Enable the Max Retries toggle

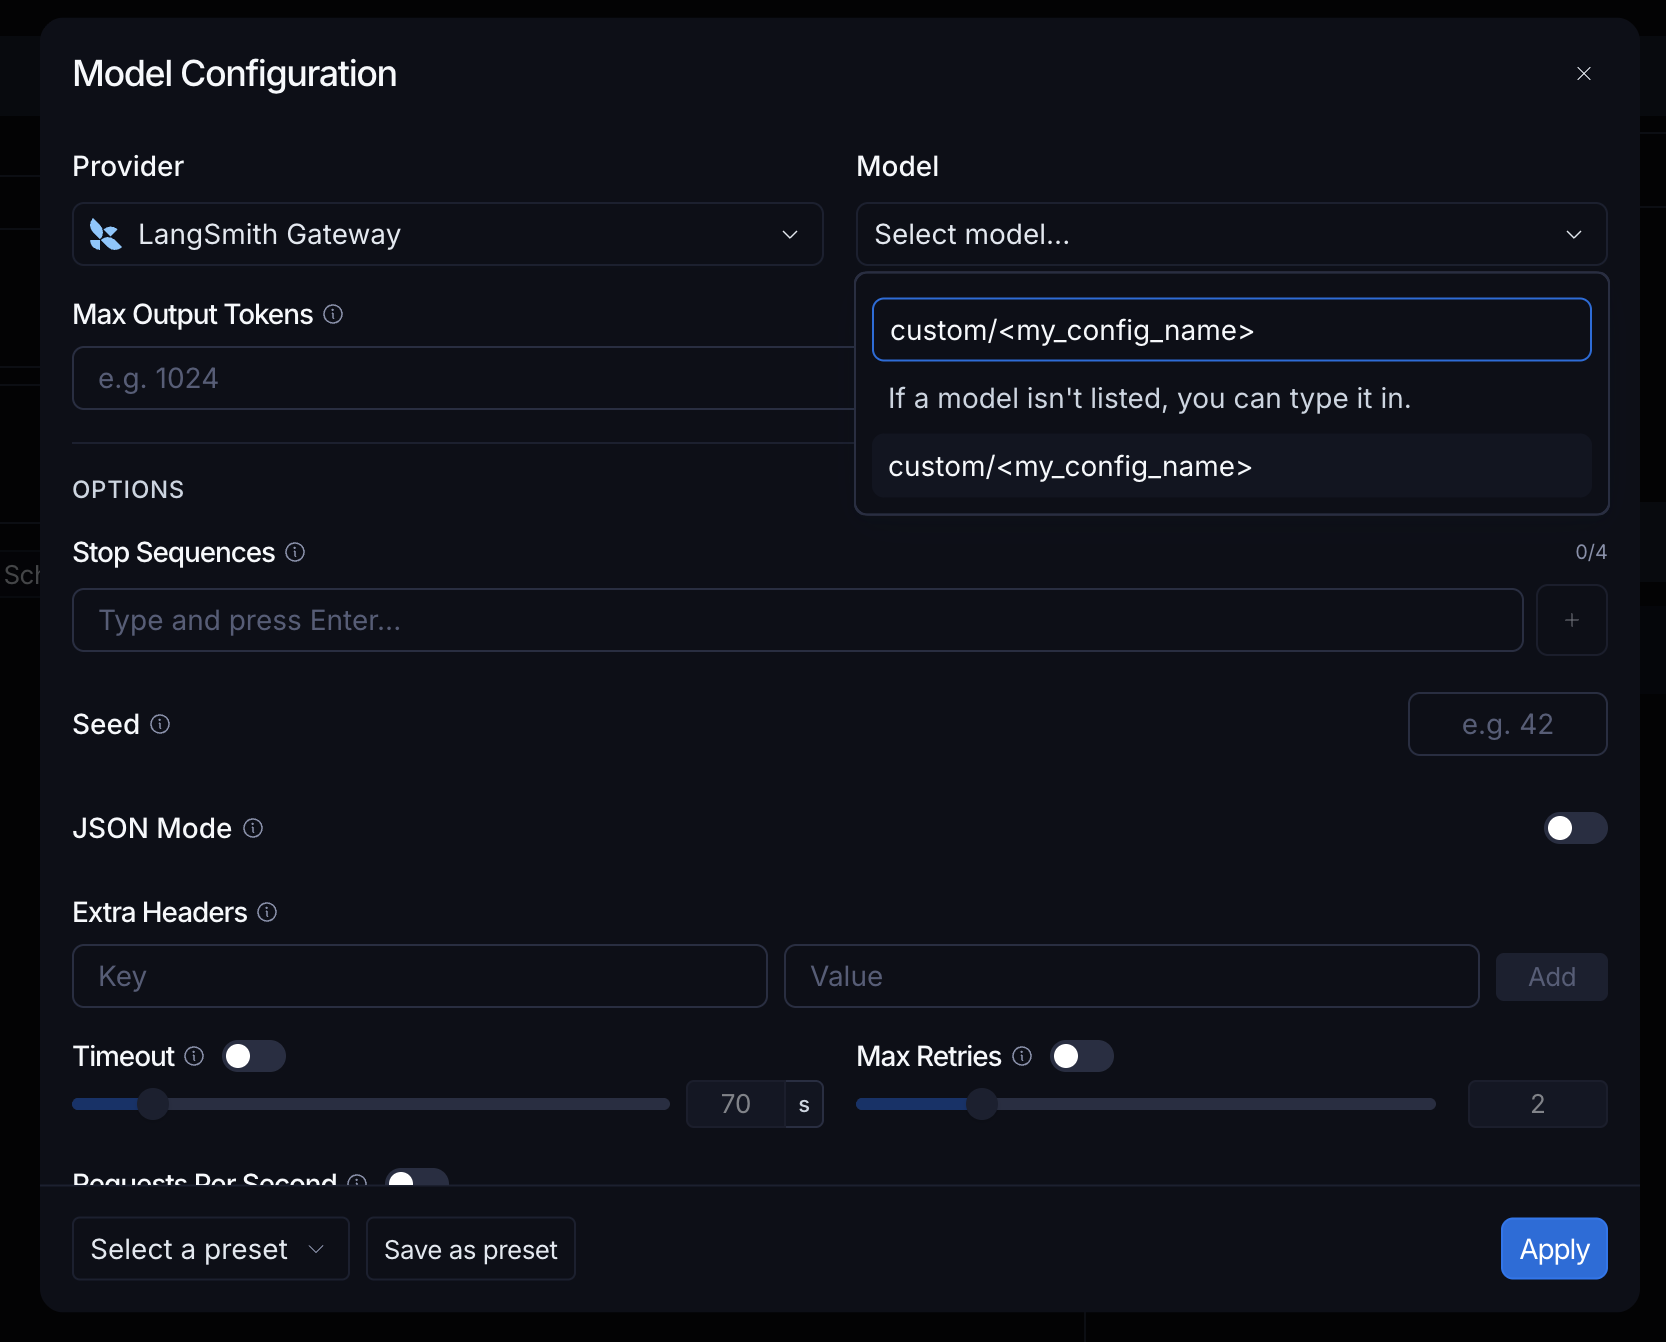[x=1082, y=1056]
